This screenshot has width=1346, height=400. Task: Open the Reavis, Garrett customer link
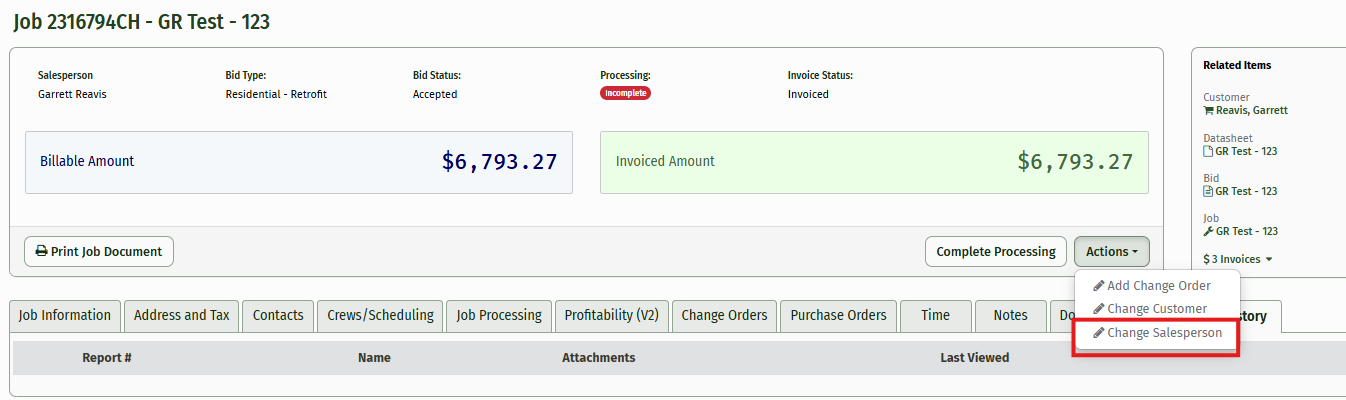point(1251,111)
